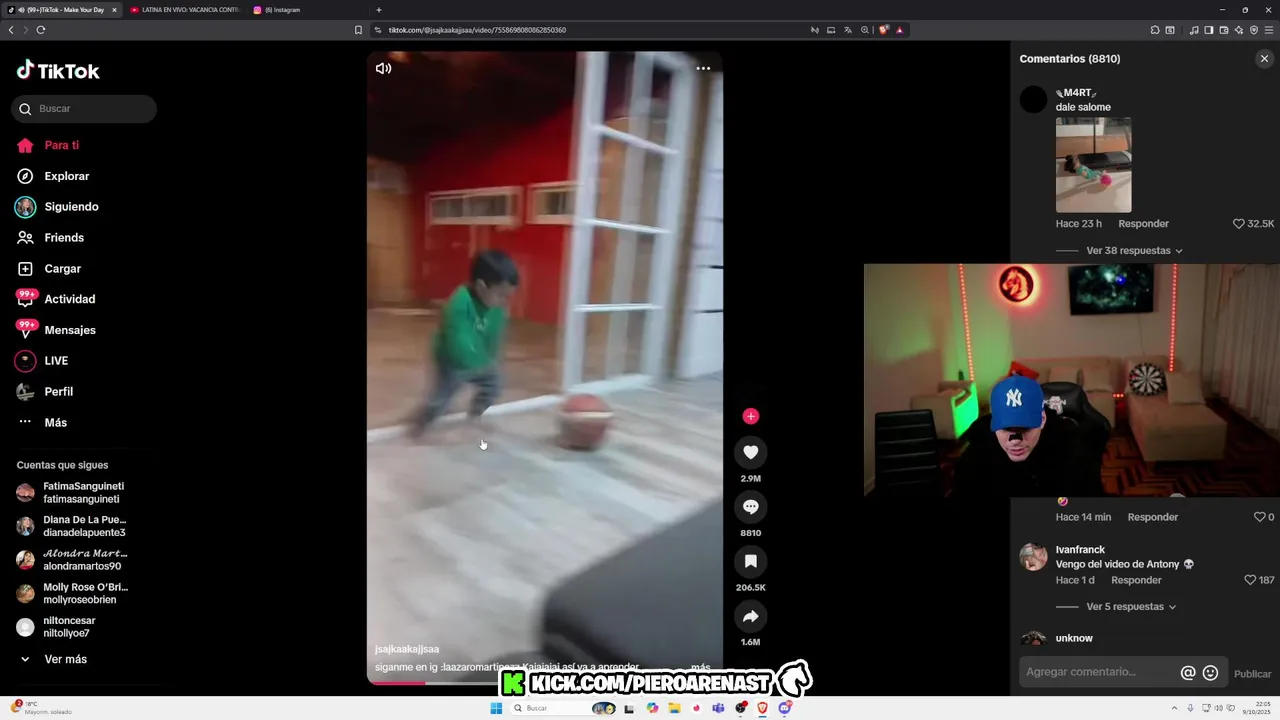Open image attached to M4RT comment
The height and width of the screenshot is (720, 1280).
click(x=1093, y=165)
